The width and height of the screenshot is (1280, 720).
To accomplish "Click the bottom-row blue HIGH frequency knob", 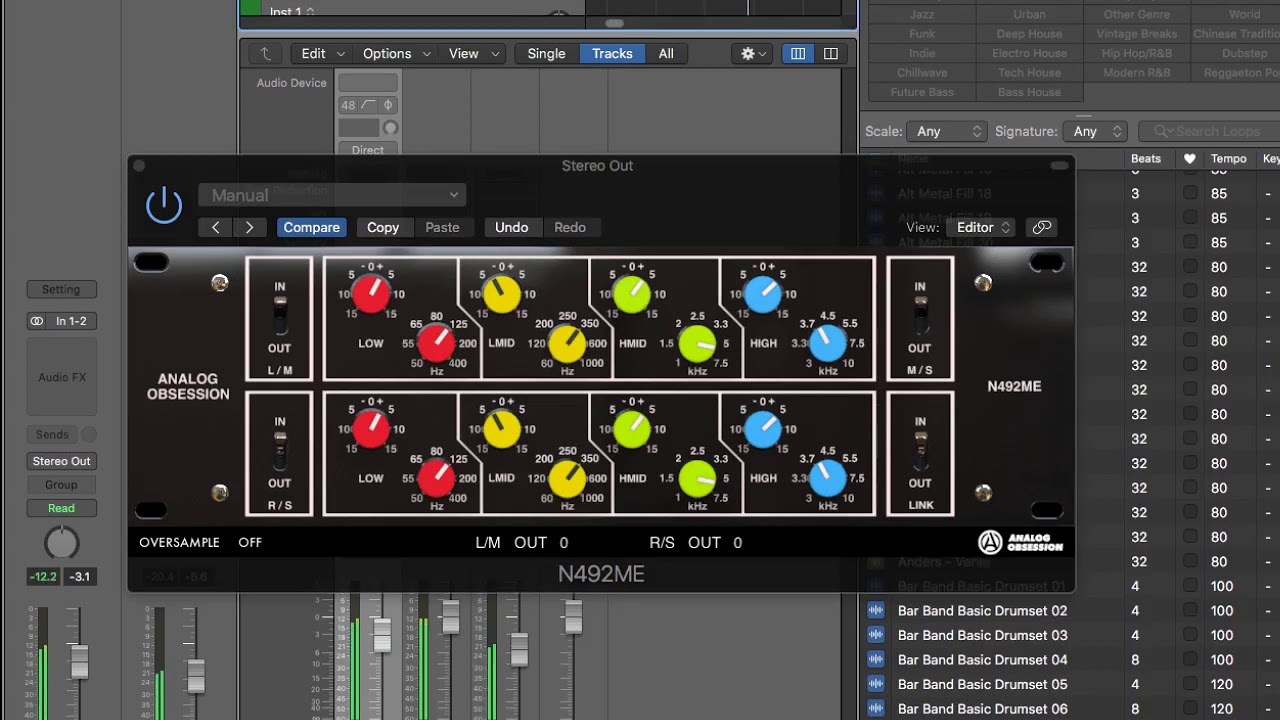I will click(x=827, y=479).
